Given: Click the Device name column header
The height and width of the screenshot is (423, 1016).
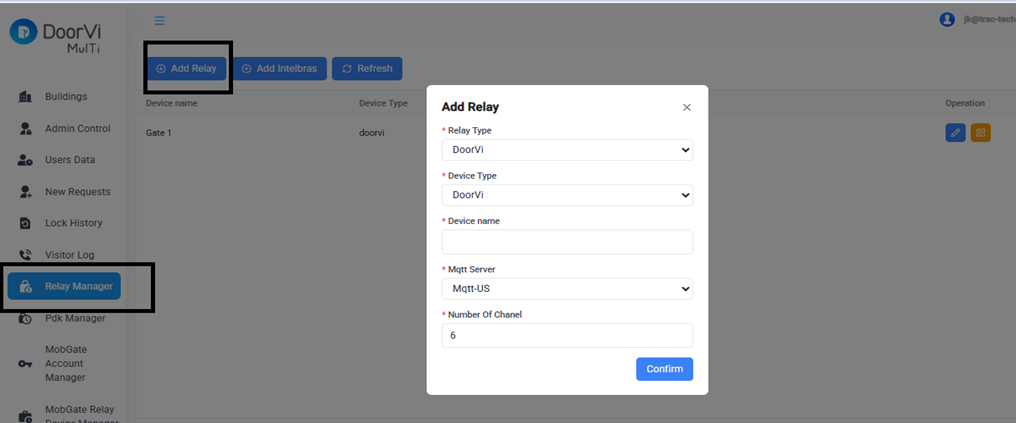Looking at the screenshot, I should 172,103.
